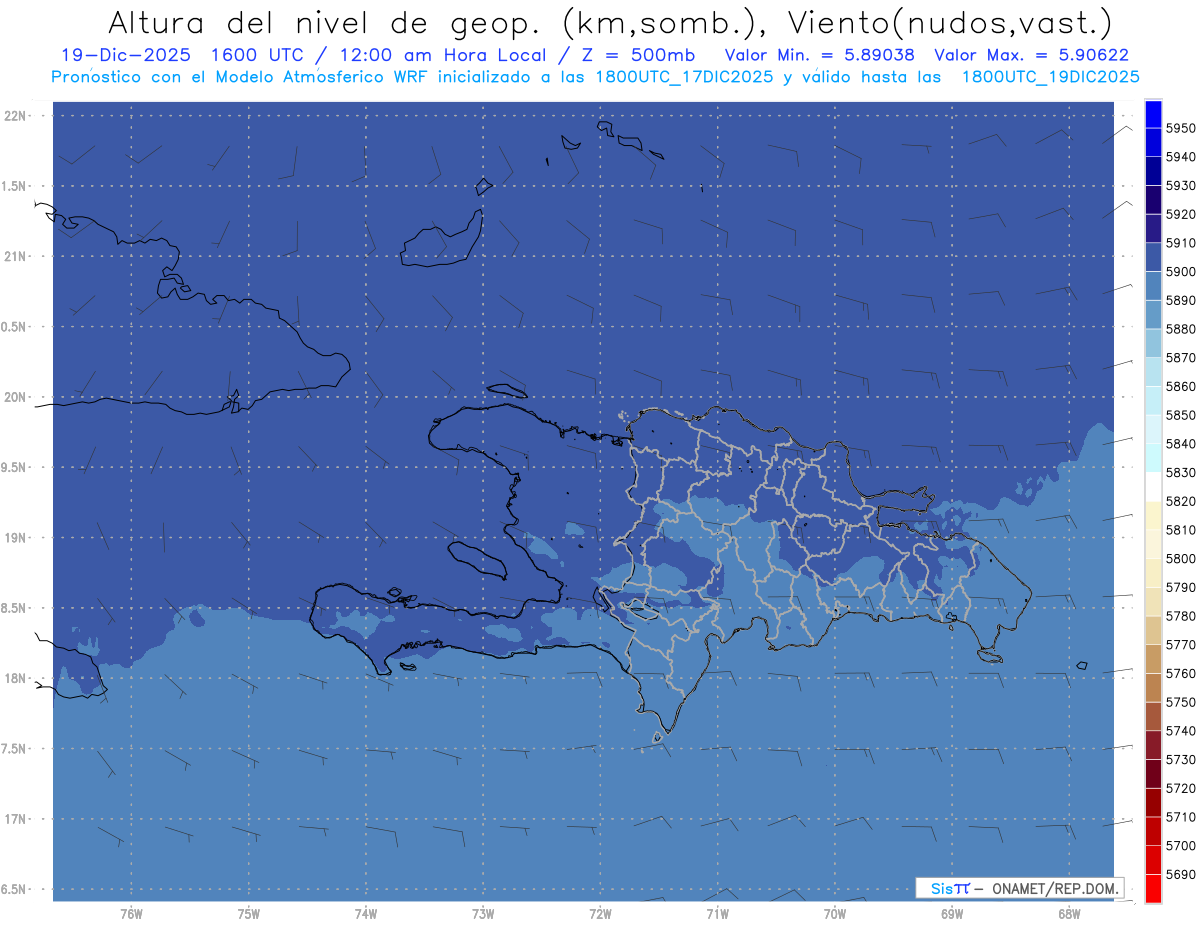
Task: Pick the swatch between 5890 and 5900
Action: click(1153, 286)
